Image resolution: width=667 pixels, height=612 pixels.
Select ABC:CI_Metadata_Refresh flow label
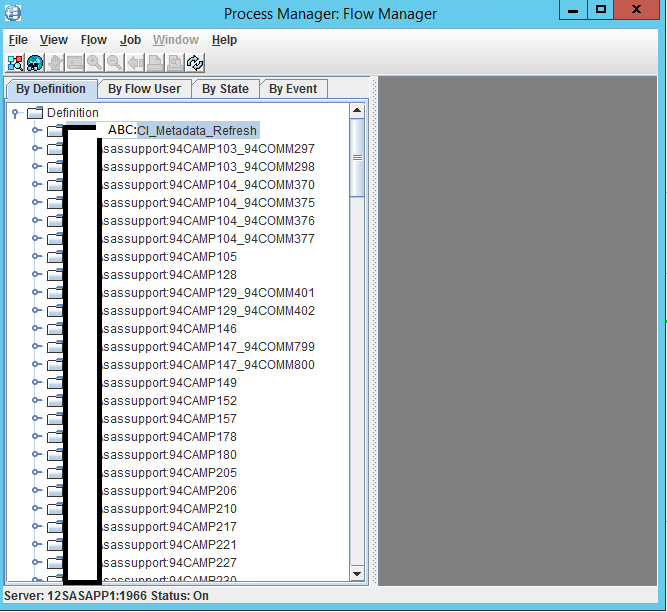point(182,131)
